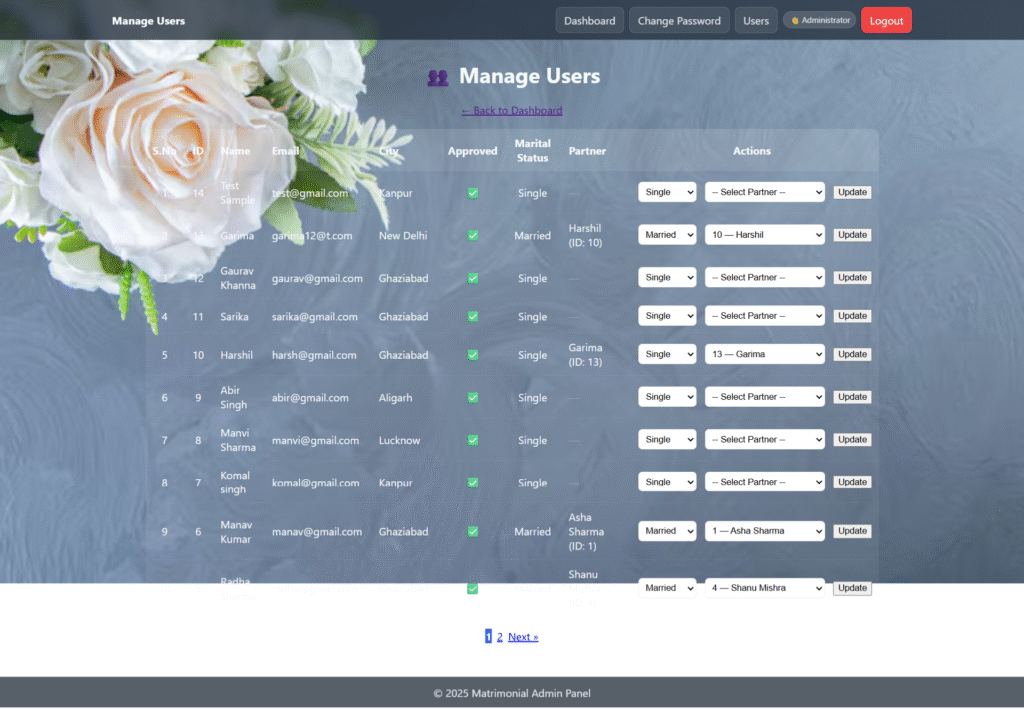This screenshot has width=1024, height=709.
Task: Open the partner selector for Gaurav Khanna
Action: [x=765, y=277]
